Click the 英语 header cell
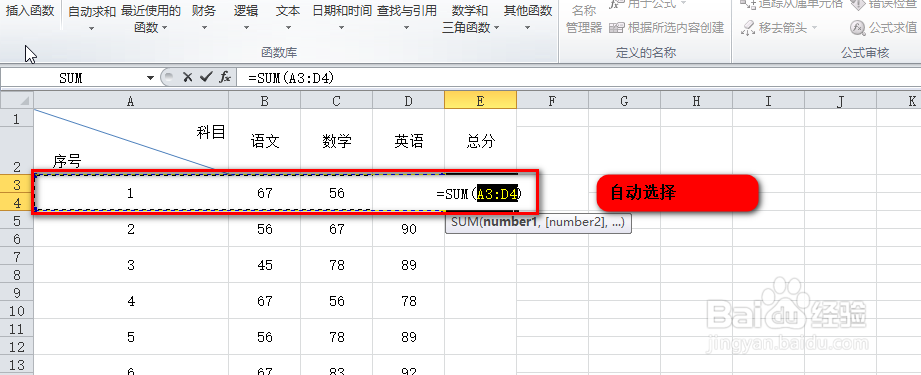This screenshot has width=921, height=375. click(x=409, y=142)
